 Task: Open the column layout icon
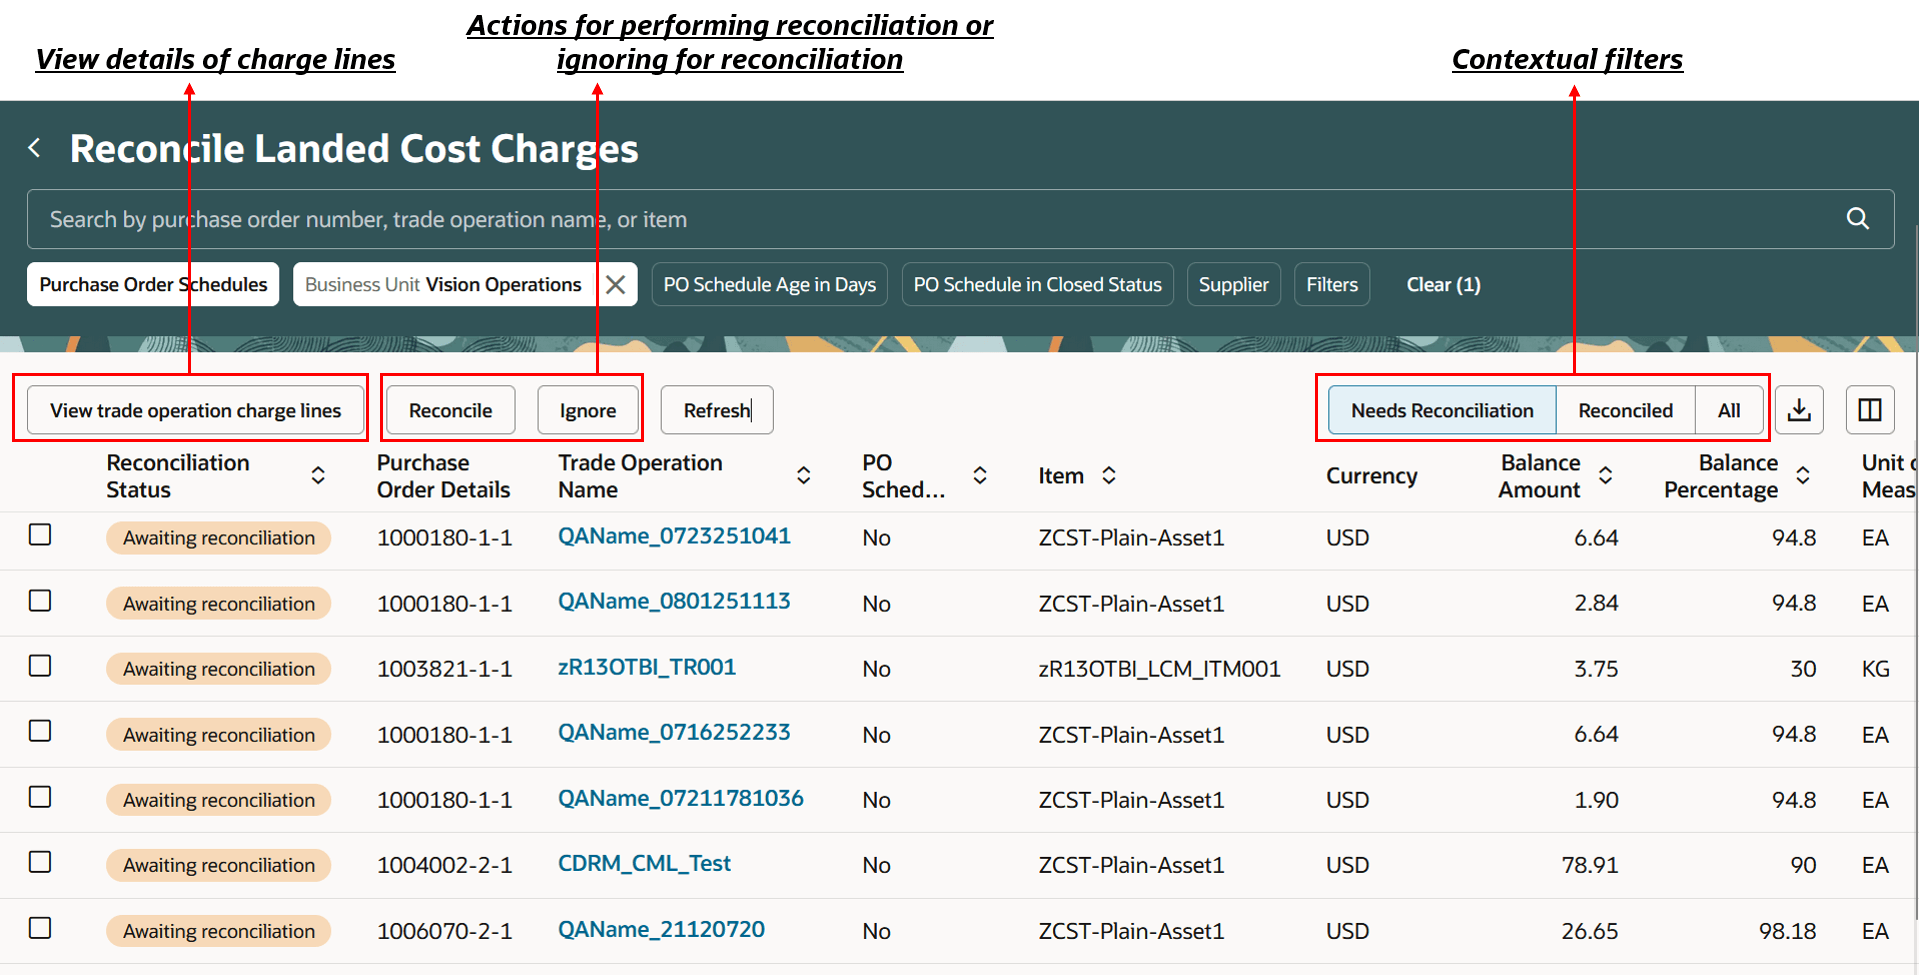1869,410
